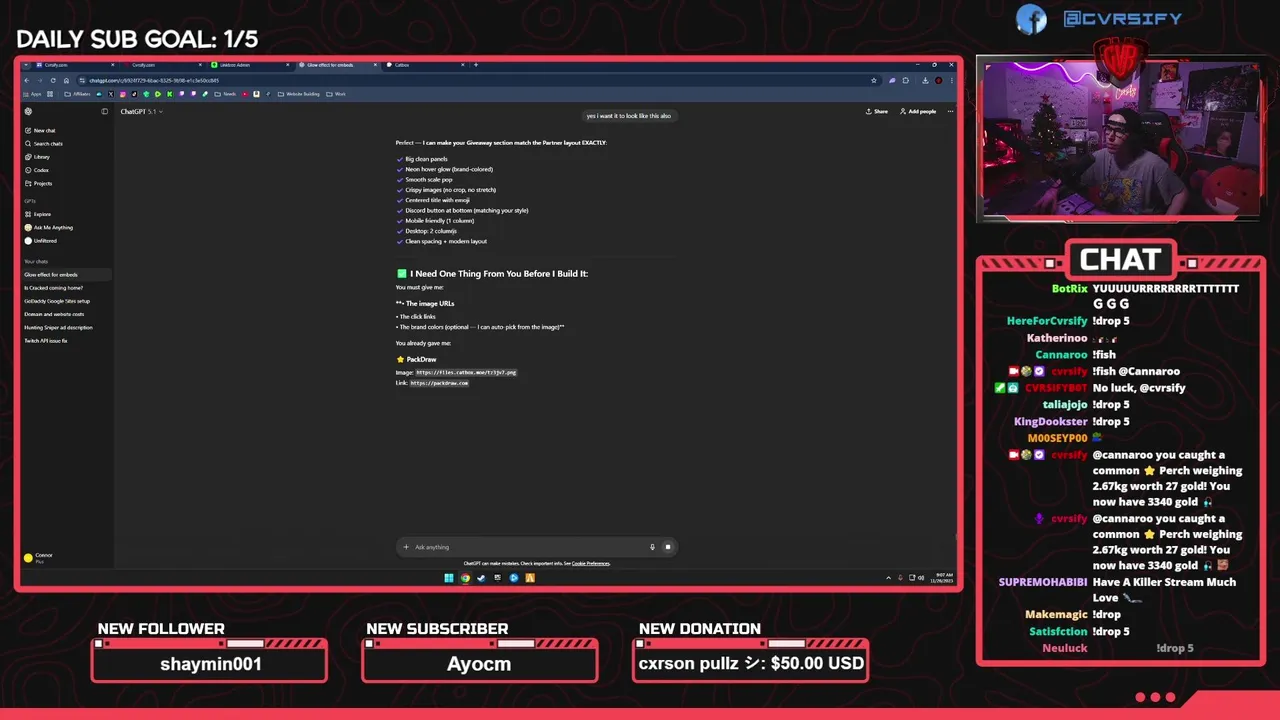The height and width of the screenshot is (720, 1280).
Task: Switch to the first Cvrsify.com tab
Action: click(x=75, y=65)
